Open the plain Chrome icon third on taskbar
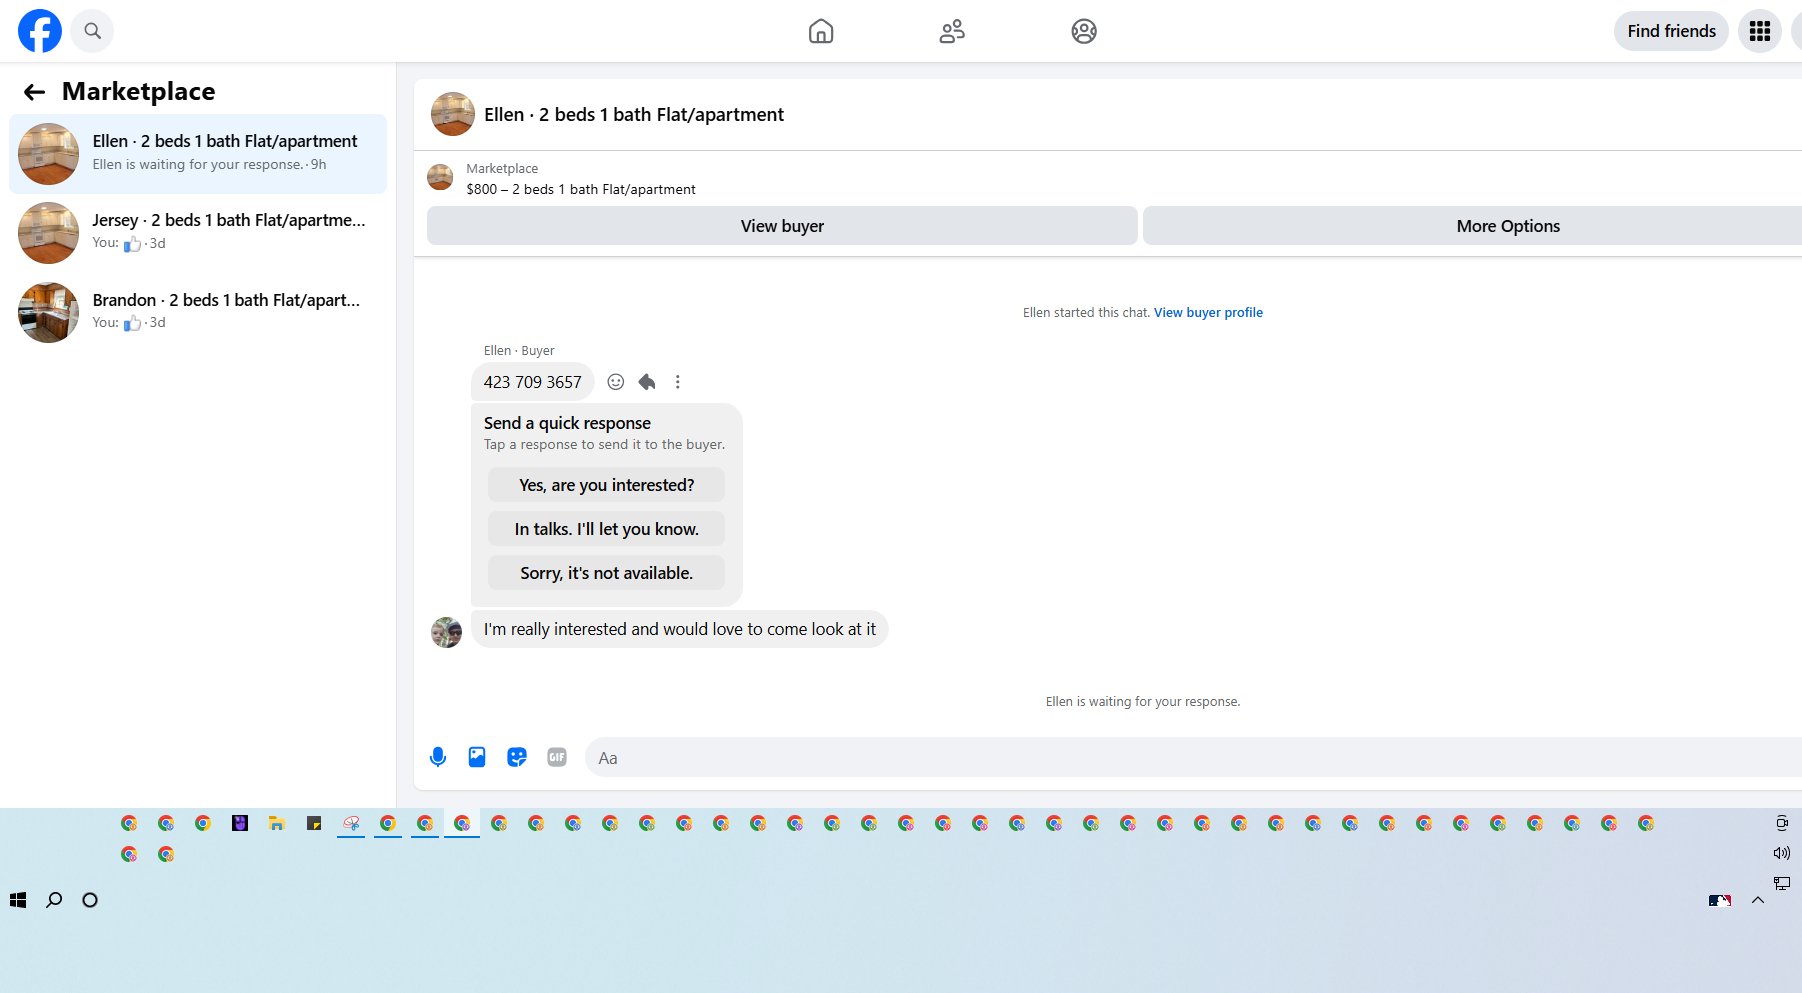The image size is (1802, 993). (x=203, y=823)
